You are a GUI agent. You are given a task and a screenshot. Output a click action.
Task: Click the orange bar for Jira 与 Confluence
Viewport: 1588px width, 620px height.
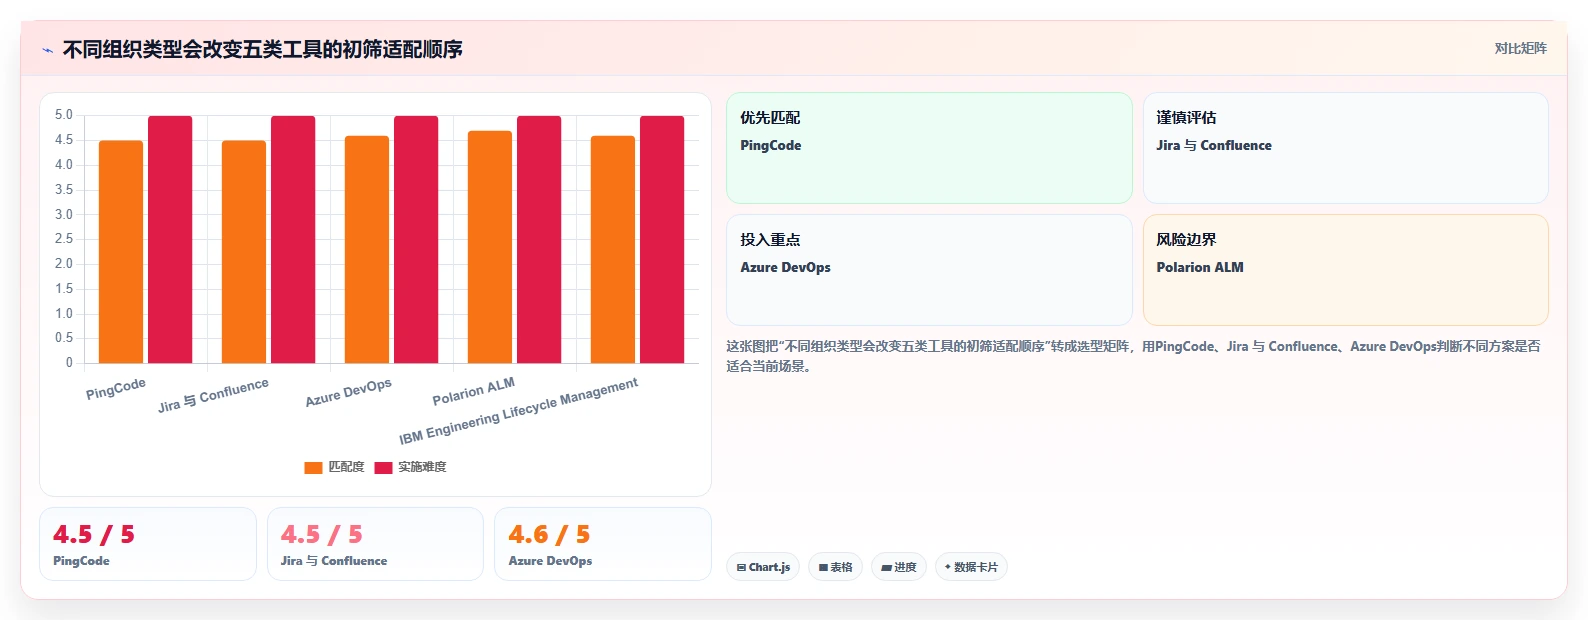tap(244, 252)
